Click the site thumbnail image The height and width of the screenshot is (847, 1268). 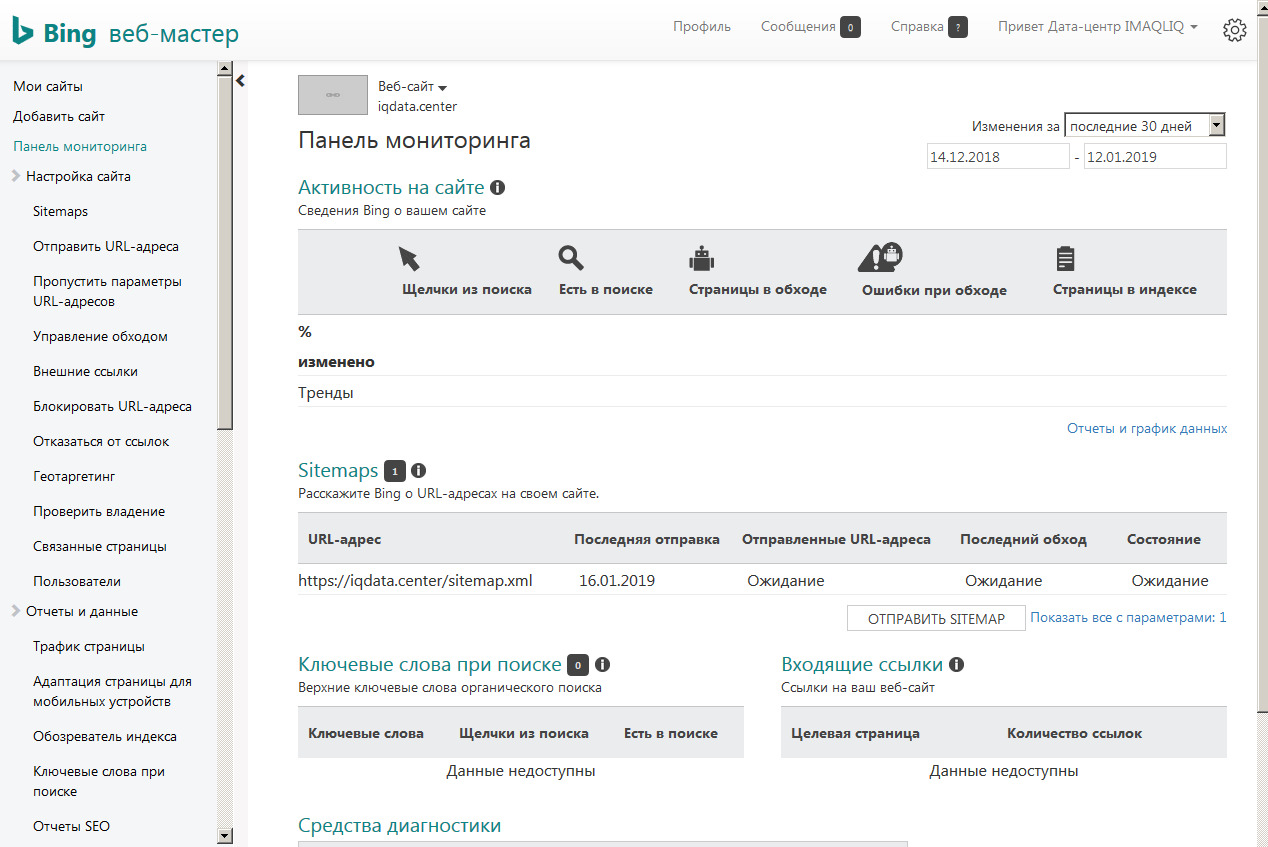pos(334,95)
